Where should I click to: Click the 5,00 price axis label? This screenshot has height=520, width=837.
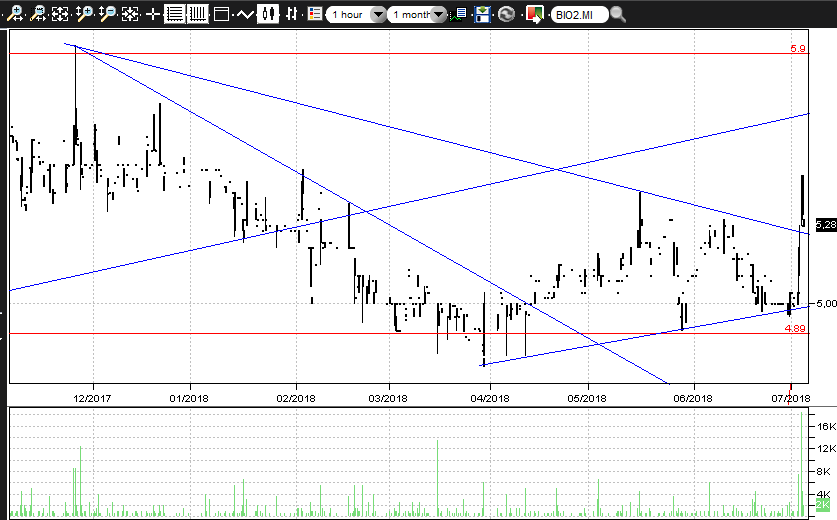click(x=826, y=303)
